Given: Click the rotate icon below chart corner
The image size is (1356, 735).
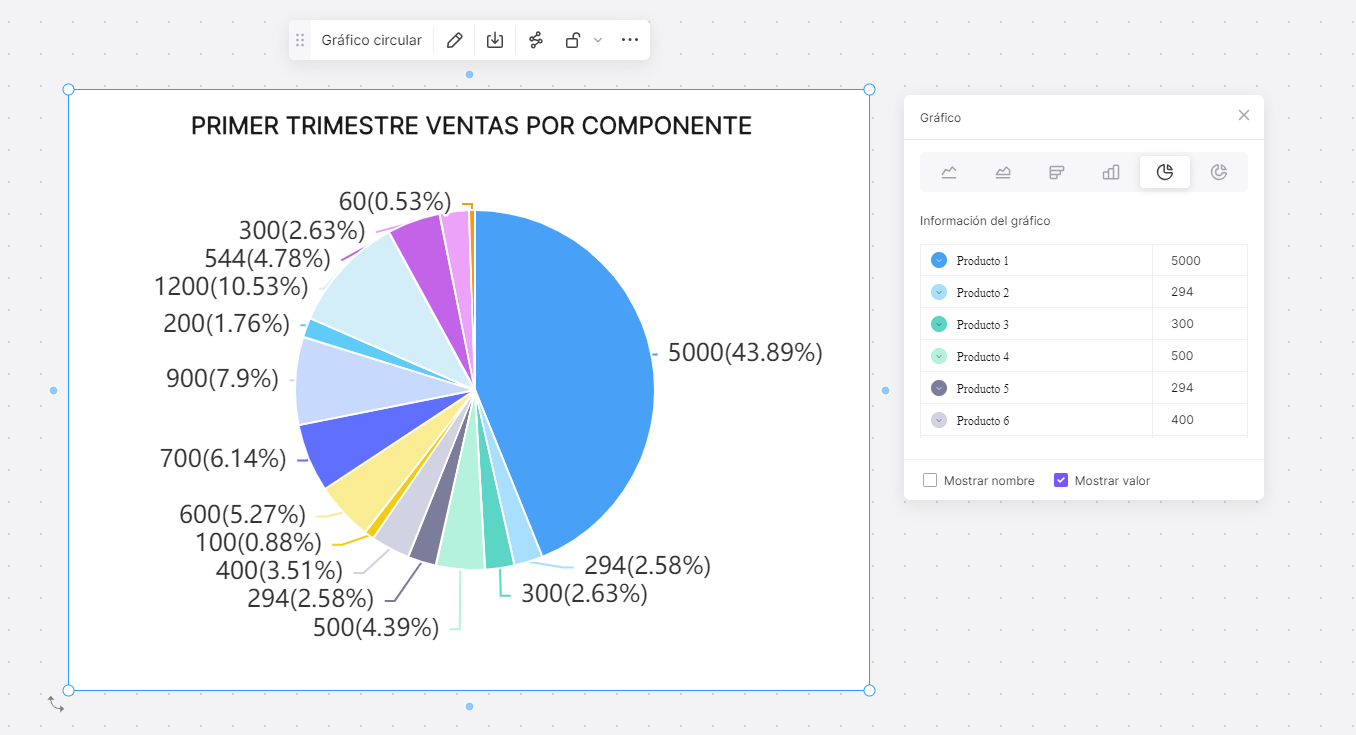Looking at the screenshot, I should [x=56, y=704].
